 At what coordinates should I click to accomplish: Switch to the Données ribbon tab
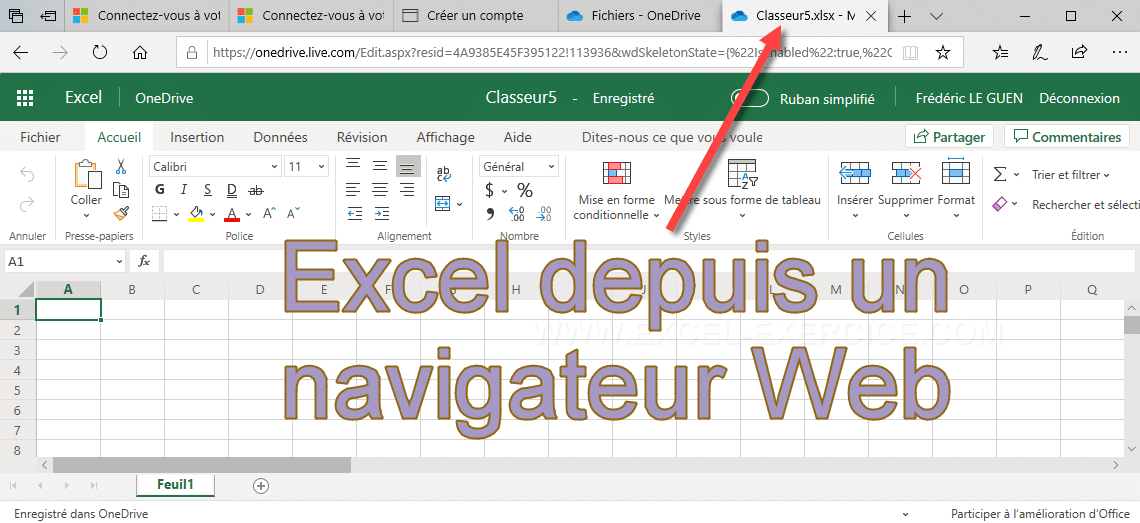click(280, 137)
